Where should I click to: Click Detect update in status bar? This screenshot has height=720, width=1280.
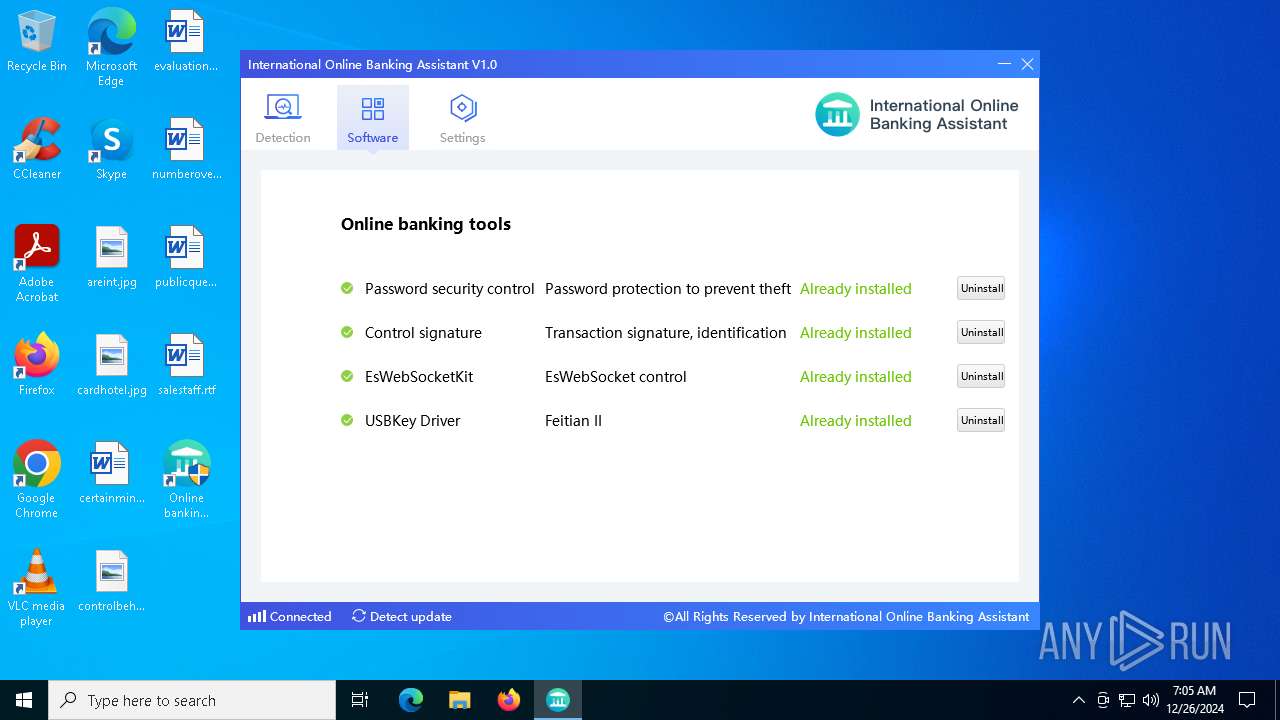pyautogui.click(x=402, y=616)
